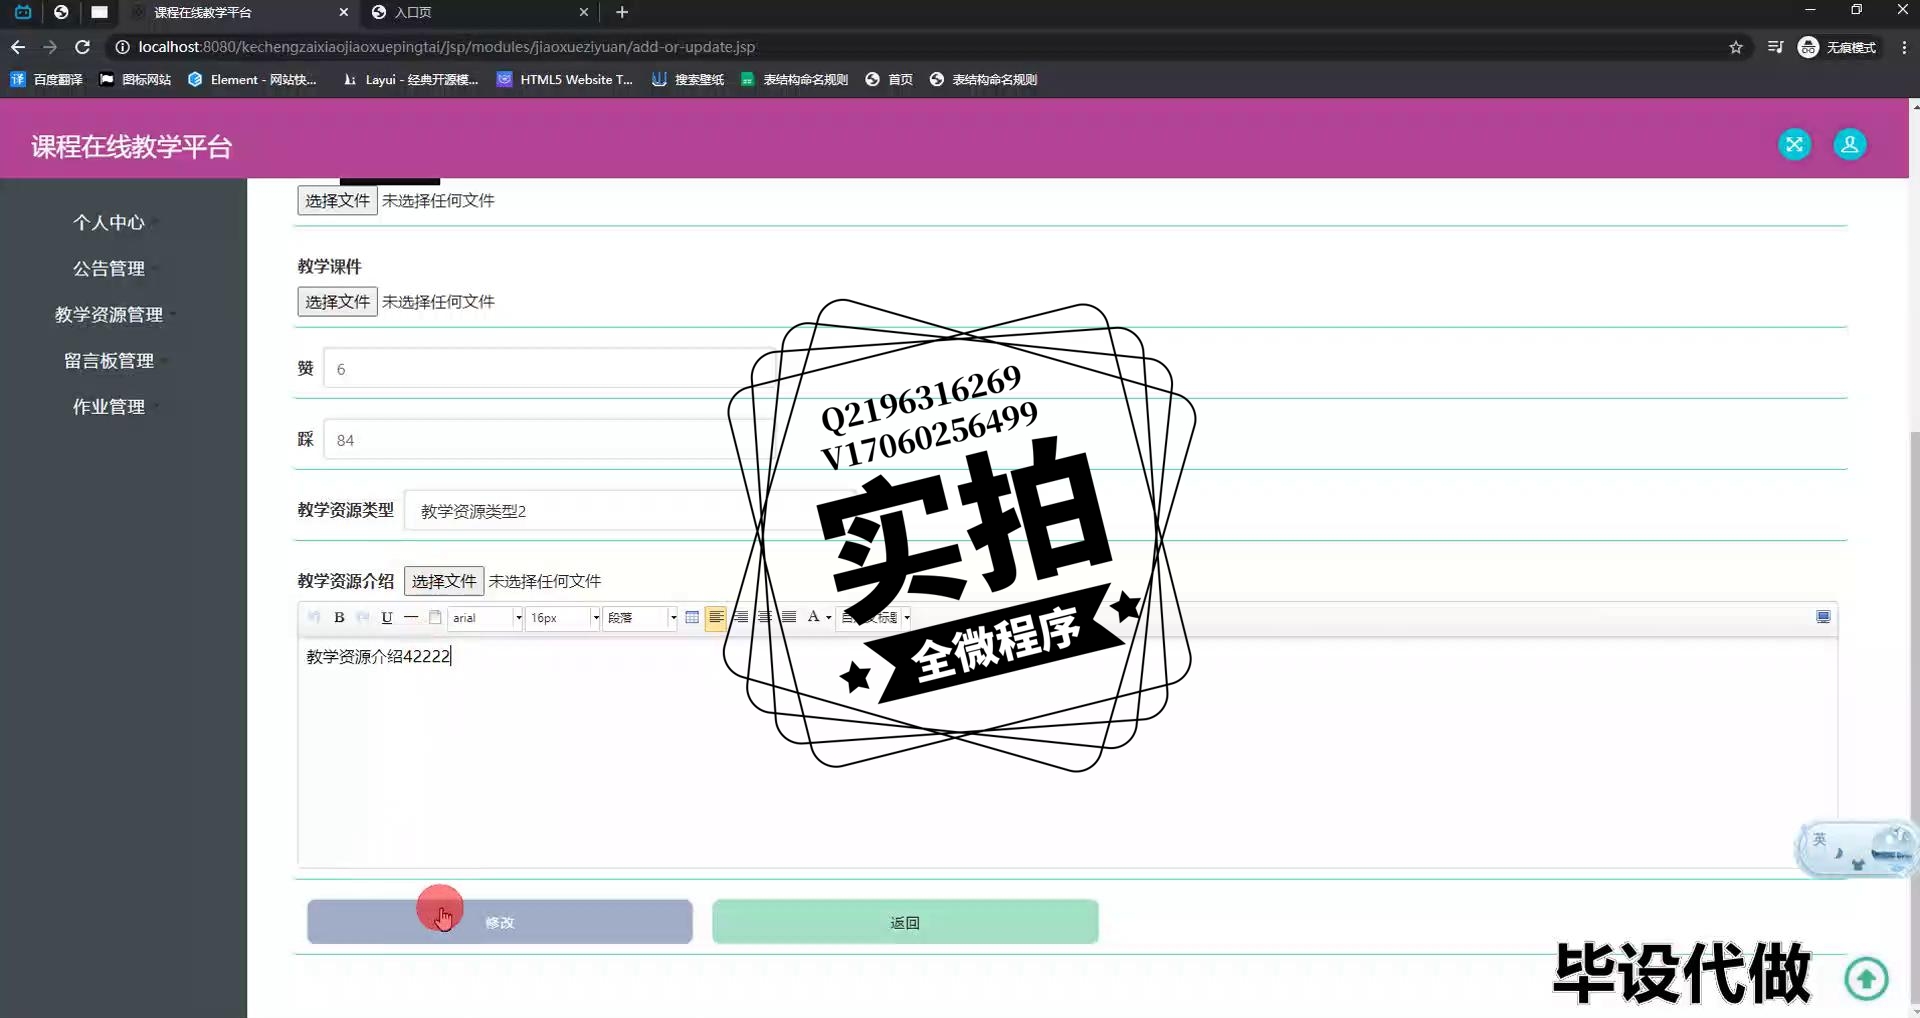Viewport: 1920px width, 1018px height.
Task: Open HTML5 Website T... bookmark
Action: 565,79
